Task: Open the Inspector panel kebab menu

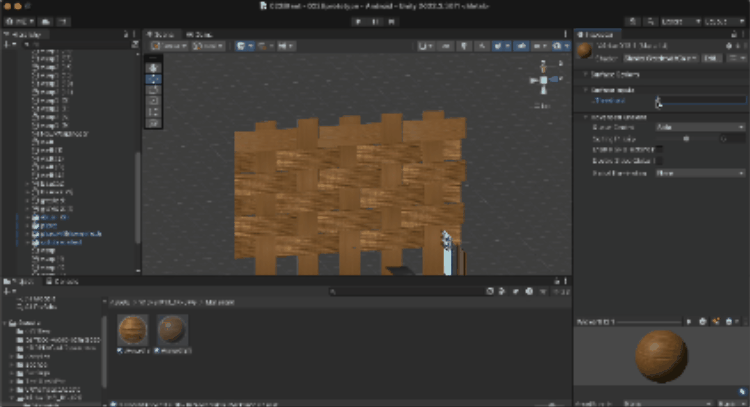Action: 744,34
